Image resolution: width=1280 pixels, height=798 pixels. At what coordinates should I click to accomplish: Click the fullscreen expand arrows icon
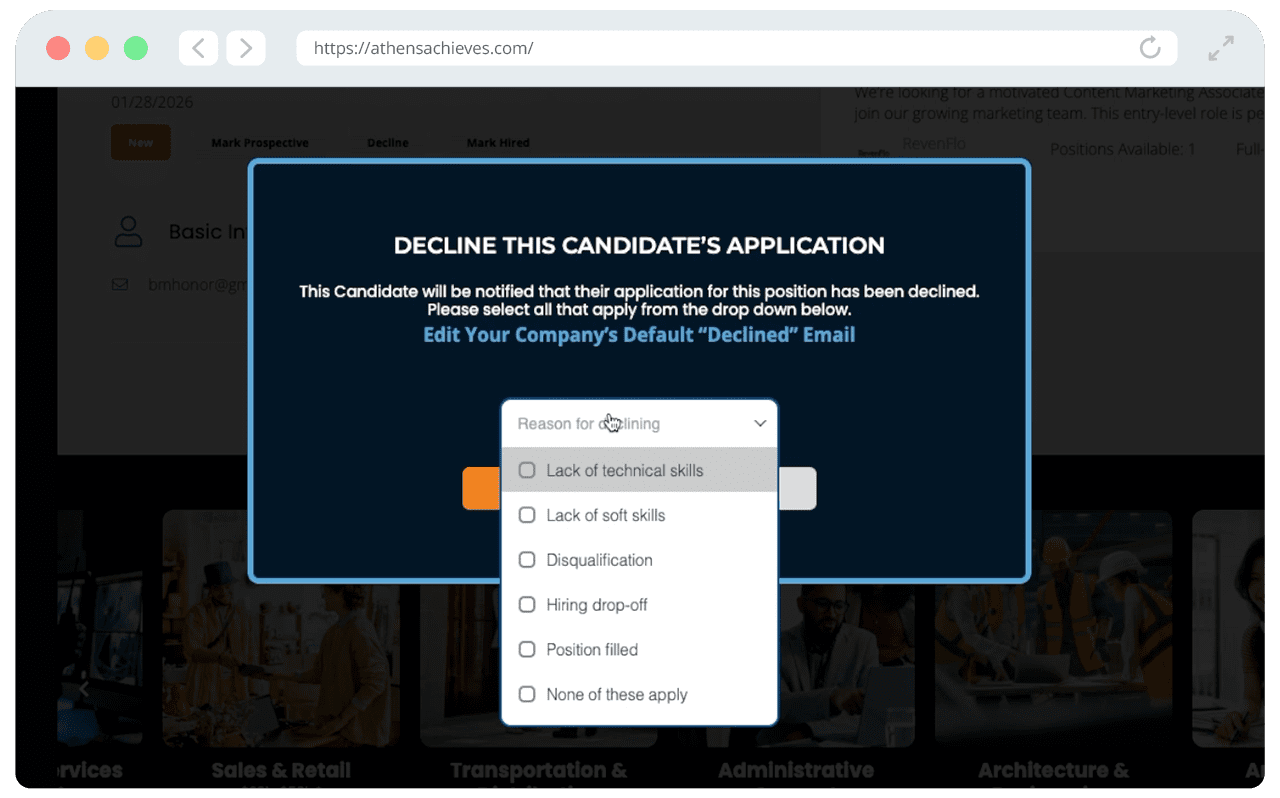pyautogui.click(x=1221, y=48)
